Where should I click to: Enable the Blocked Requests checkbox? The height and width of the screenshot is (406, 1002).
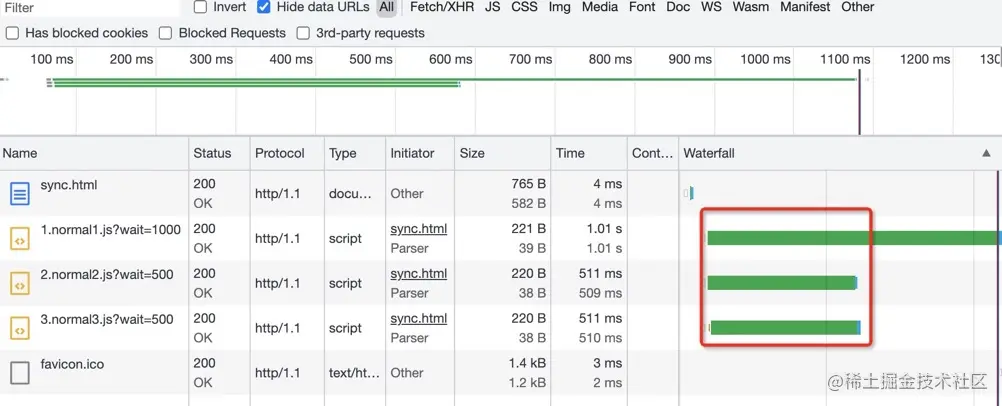[165, 33]
